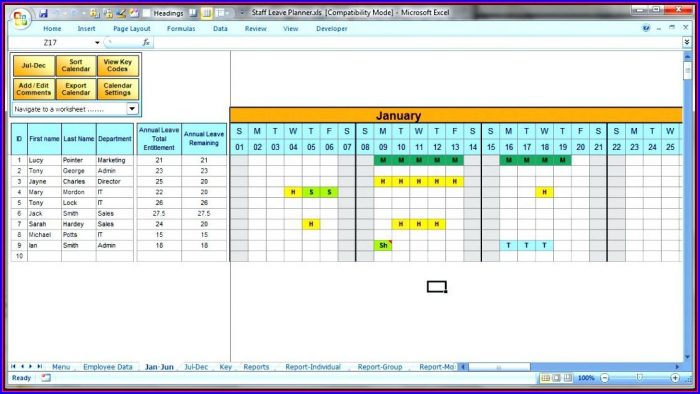The width and height of the screenshot is (700, 394).
Task: Open the Formulas ribbon tab
Action: tap(181, 29)
